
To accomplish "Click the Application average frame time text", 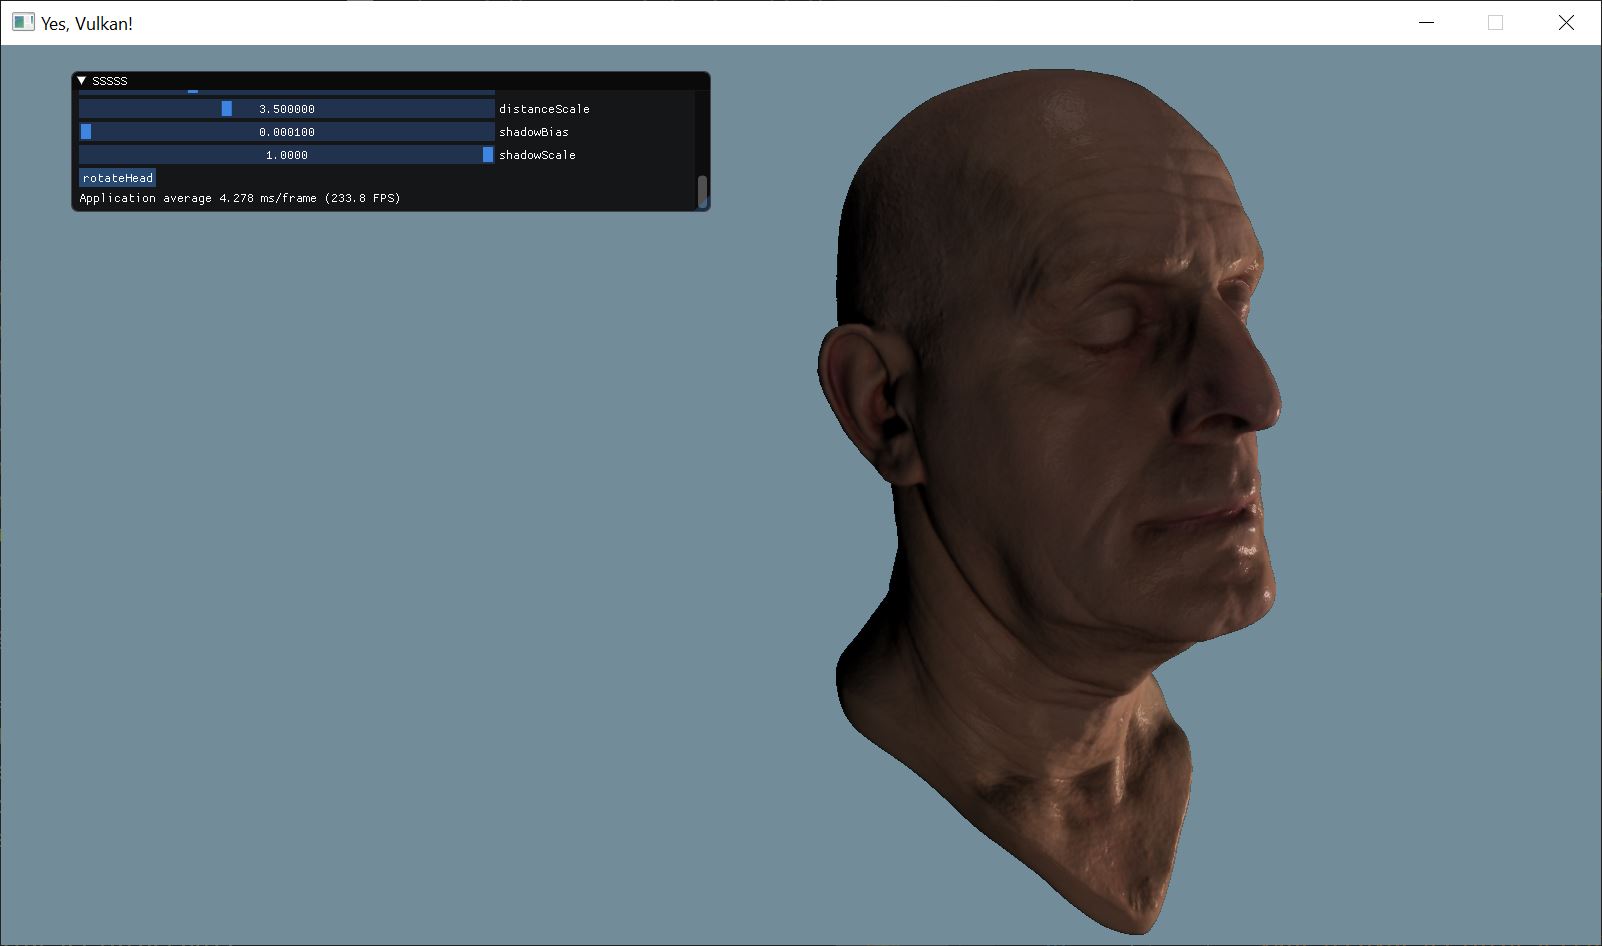I will 240,198.
